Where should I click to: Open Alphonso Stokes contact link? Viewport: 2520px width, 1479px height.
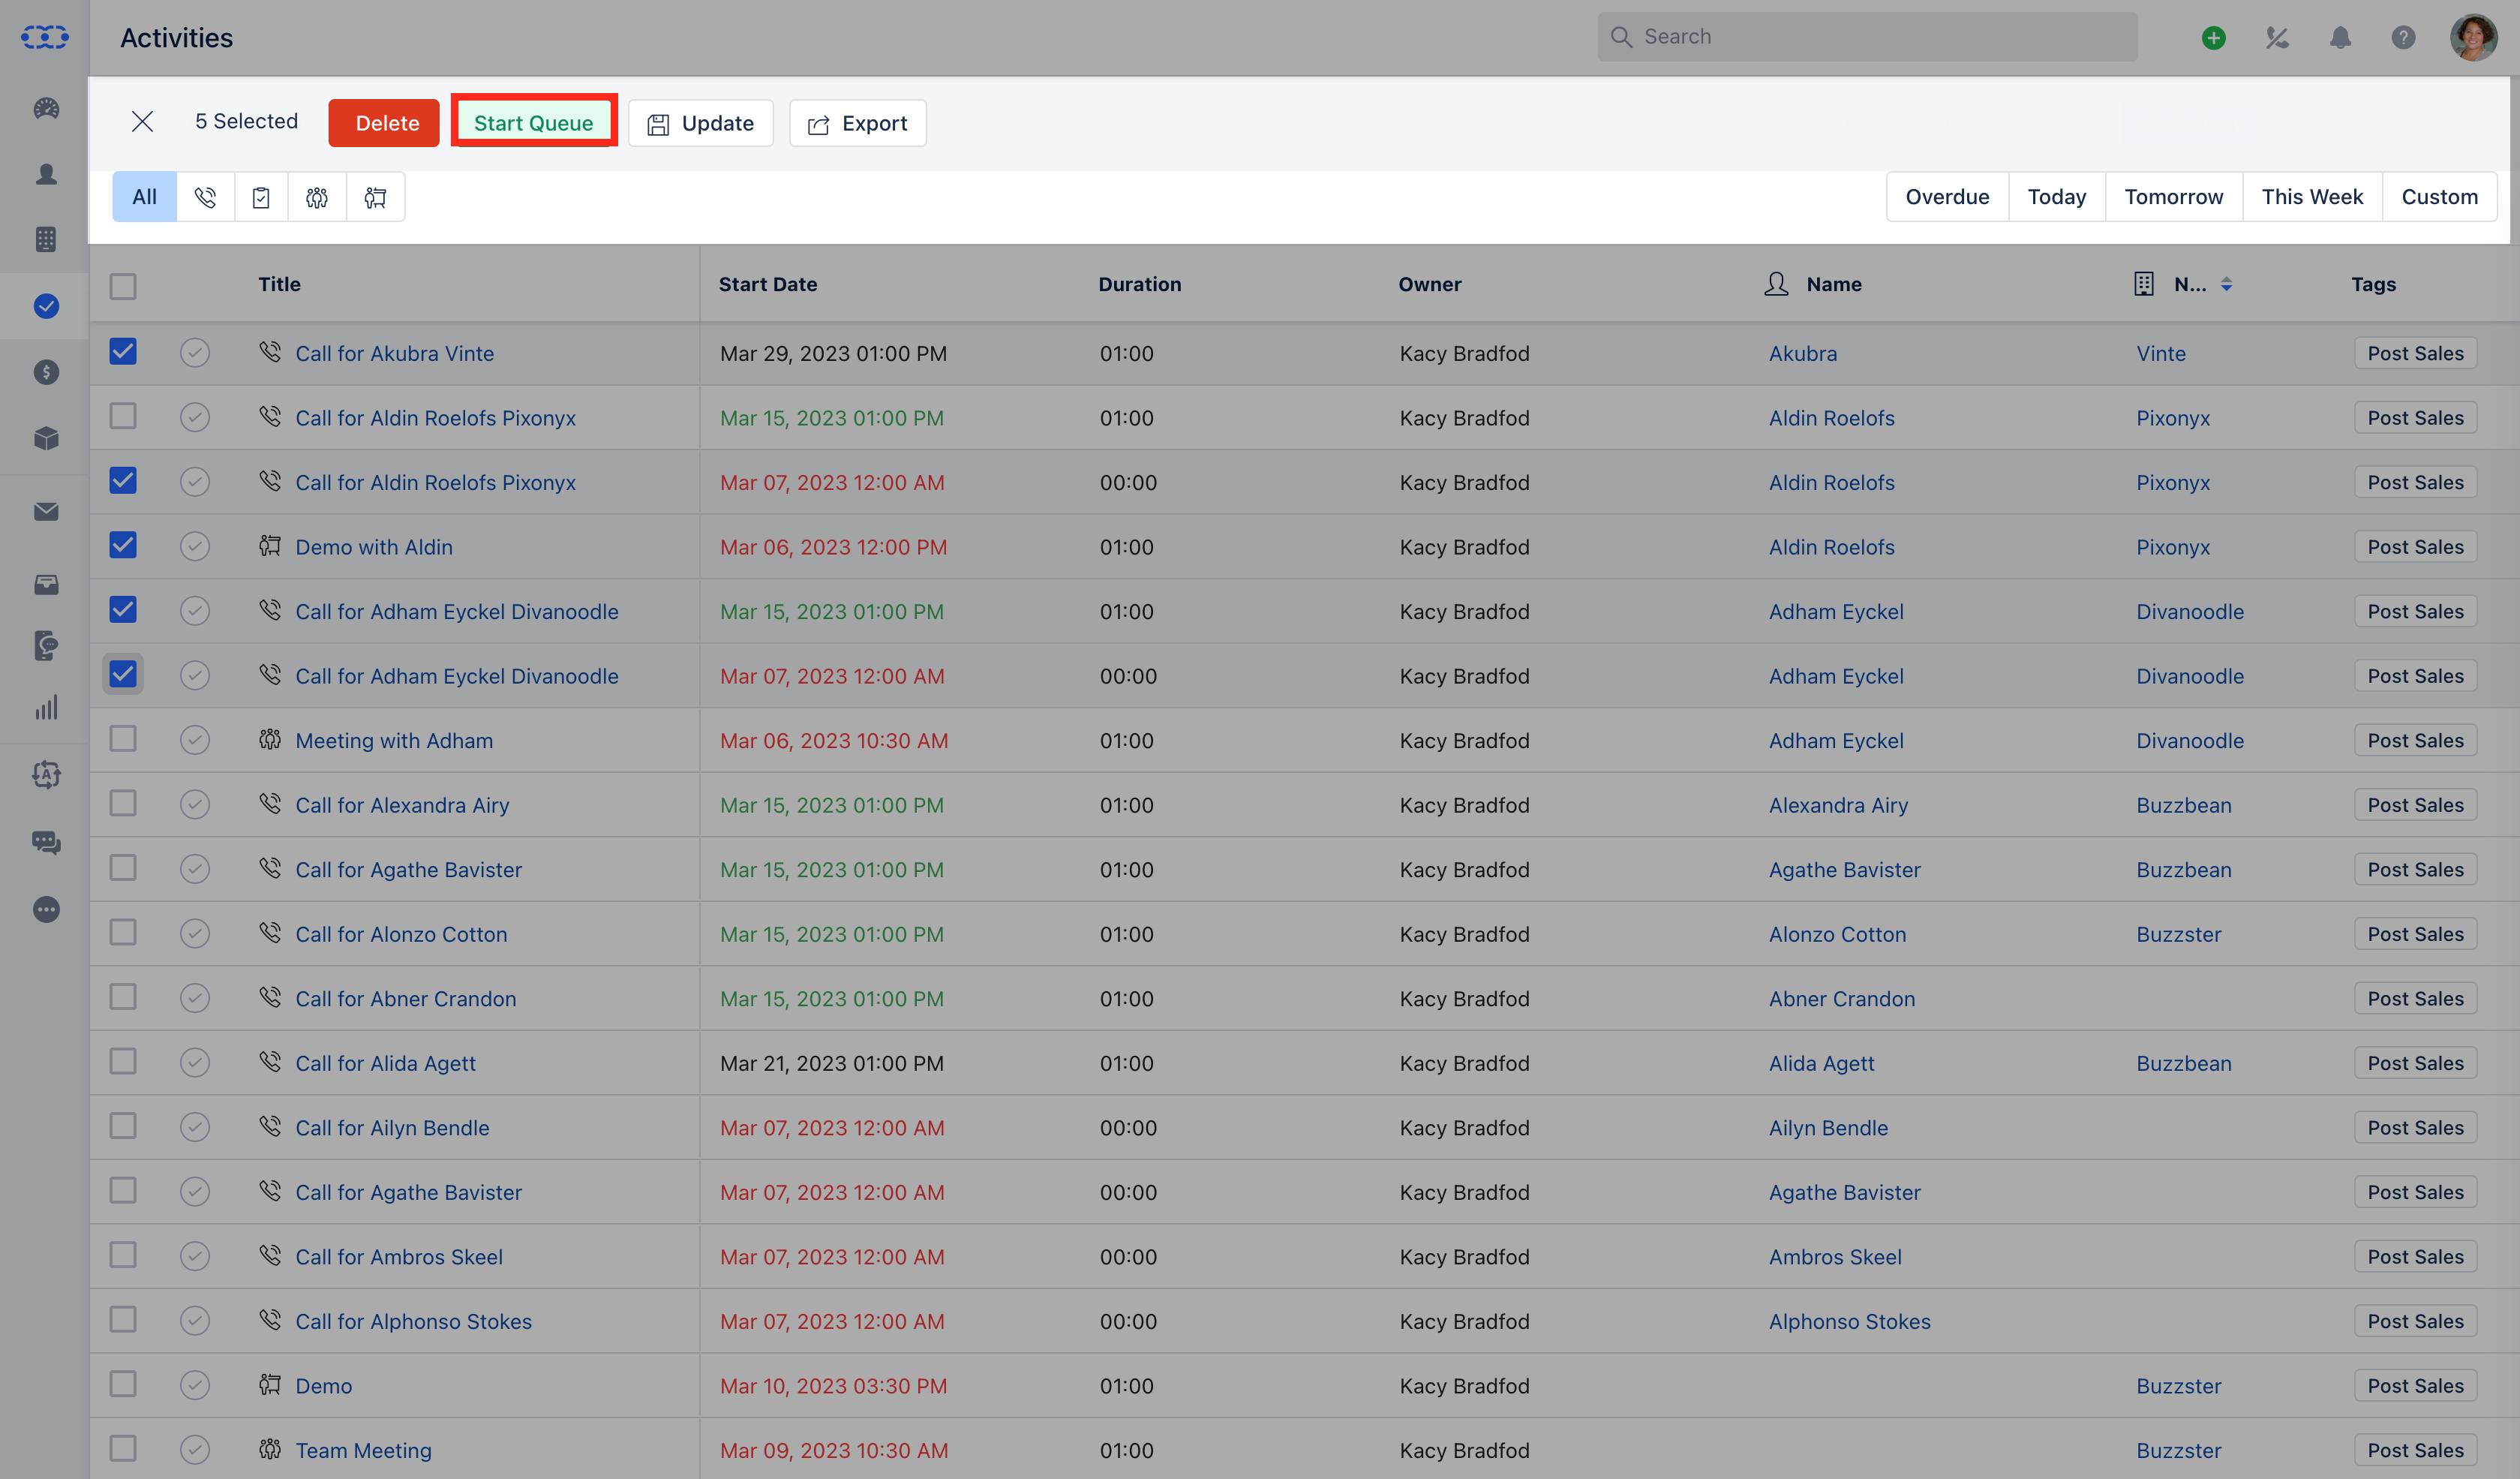pos(1849,1321)
